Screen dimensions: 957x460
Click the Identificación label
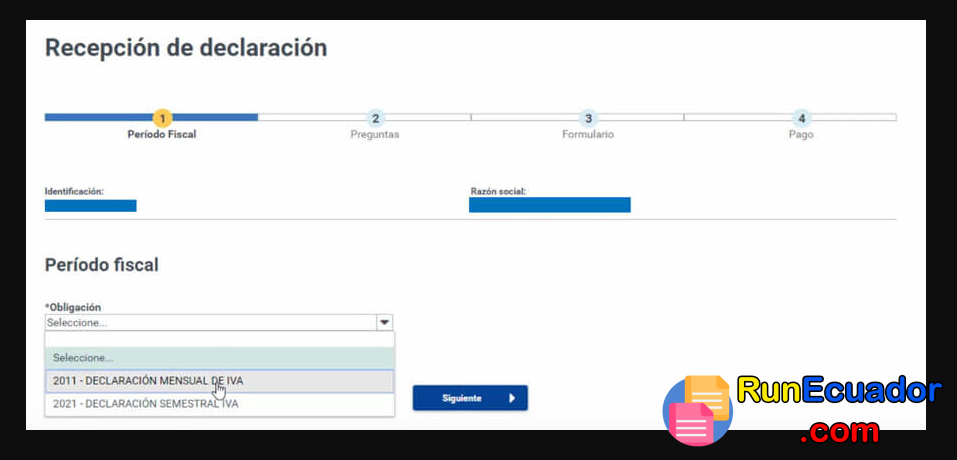pyautogui.click(x=74, y=192)
